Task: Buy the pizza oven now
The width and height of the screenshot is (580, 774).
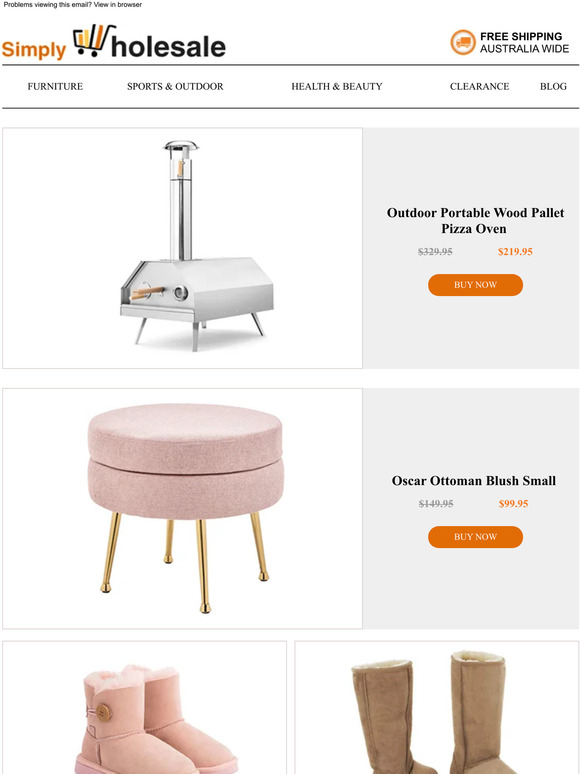Action: pos(475,285)
